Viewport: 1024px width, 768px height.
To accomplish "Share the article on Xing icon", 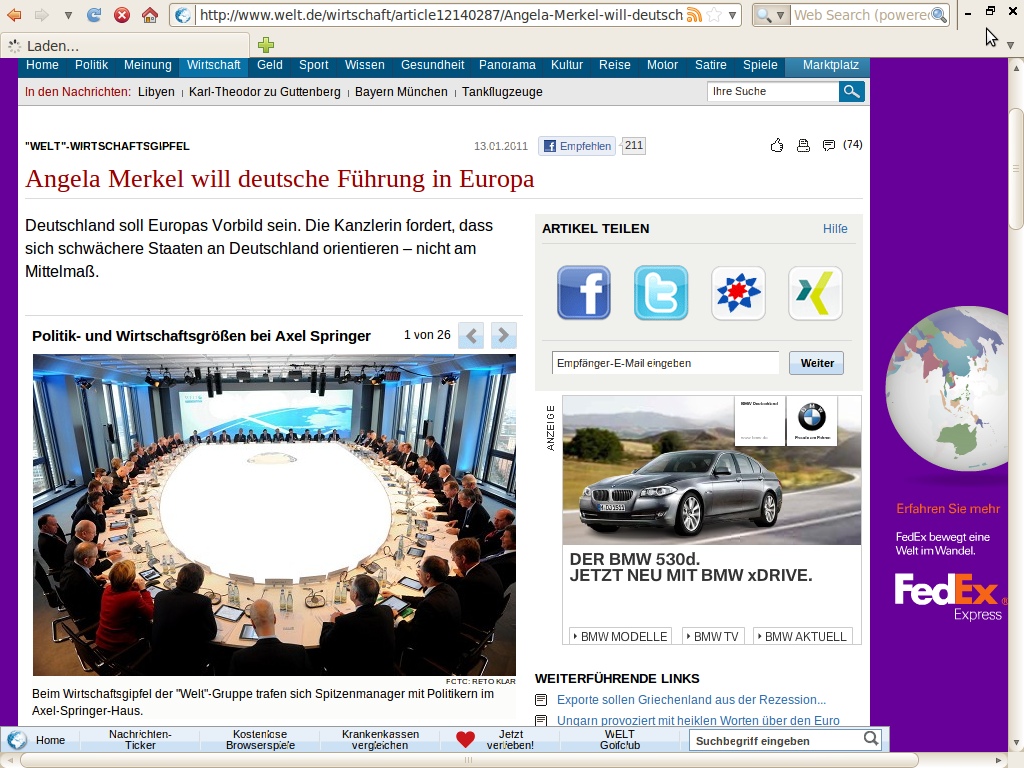I will pos(815,293).
